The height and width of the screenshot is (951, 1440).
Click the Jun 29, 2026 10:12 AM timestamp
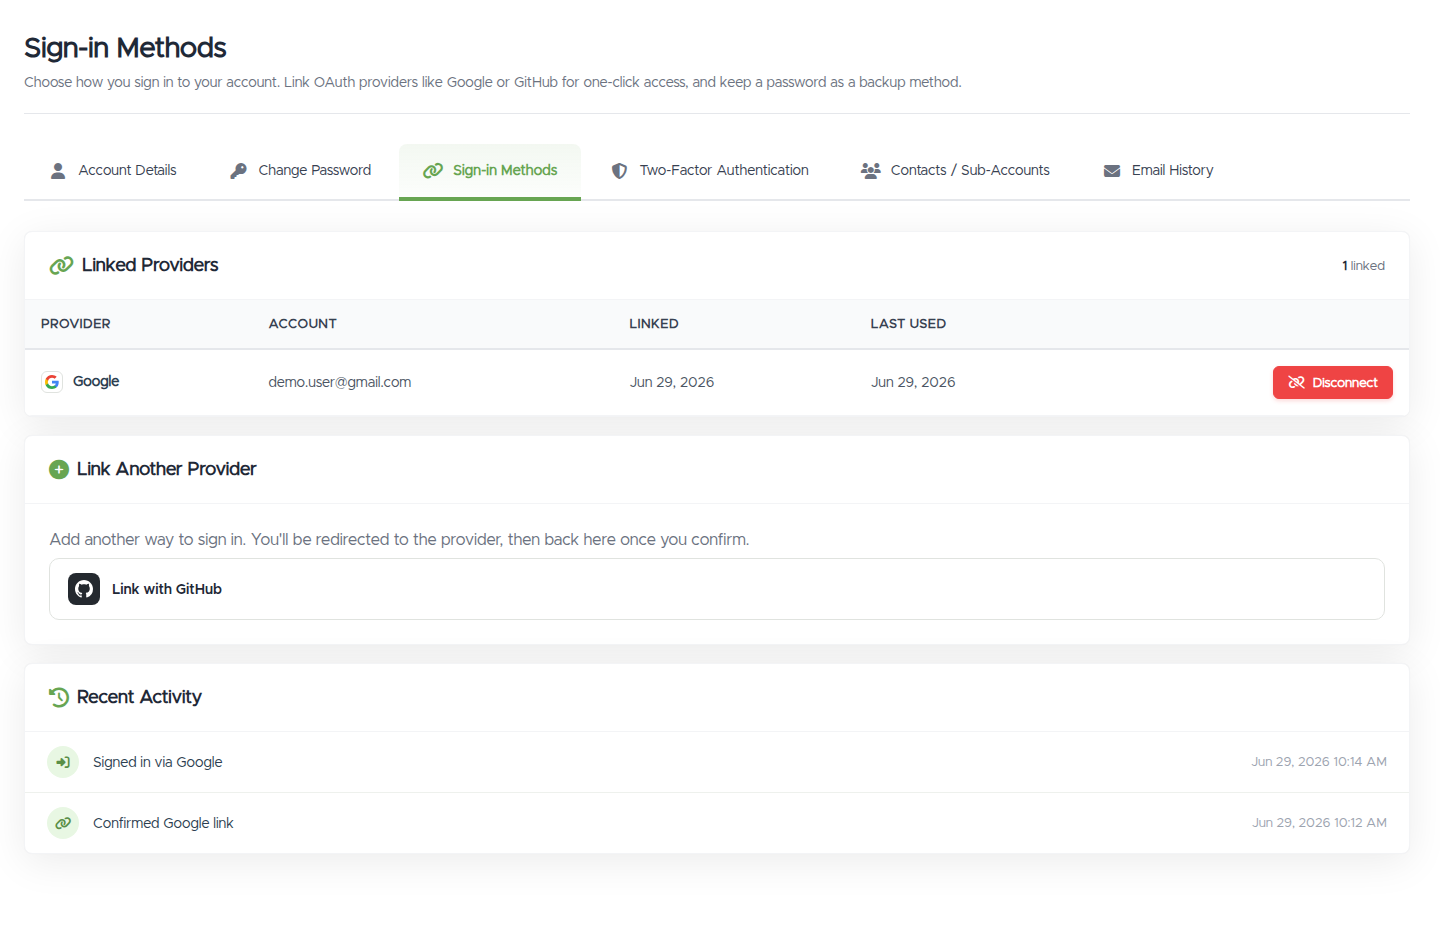[1319, 823]
